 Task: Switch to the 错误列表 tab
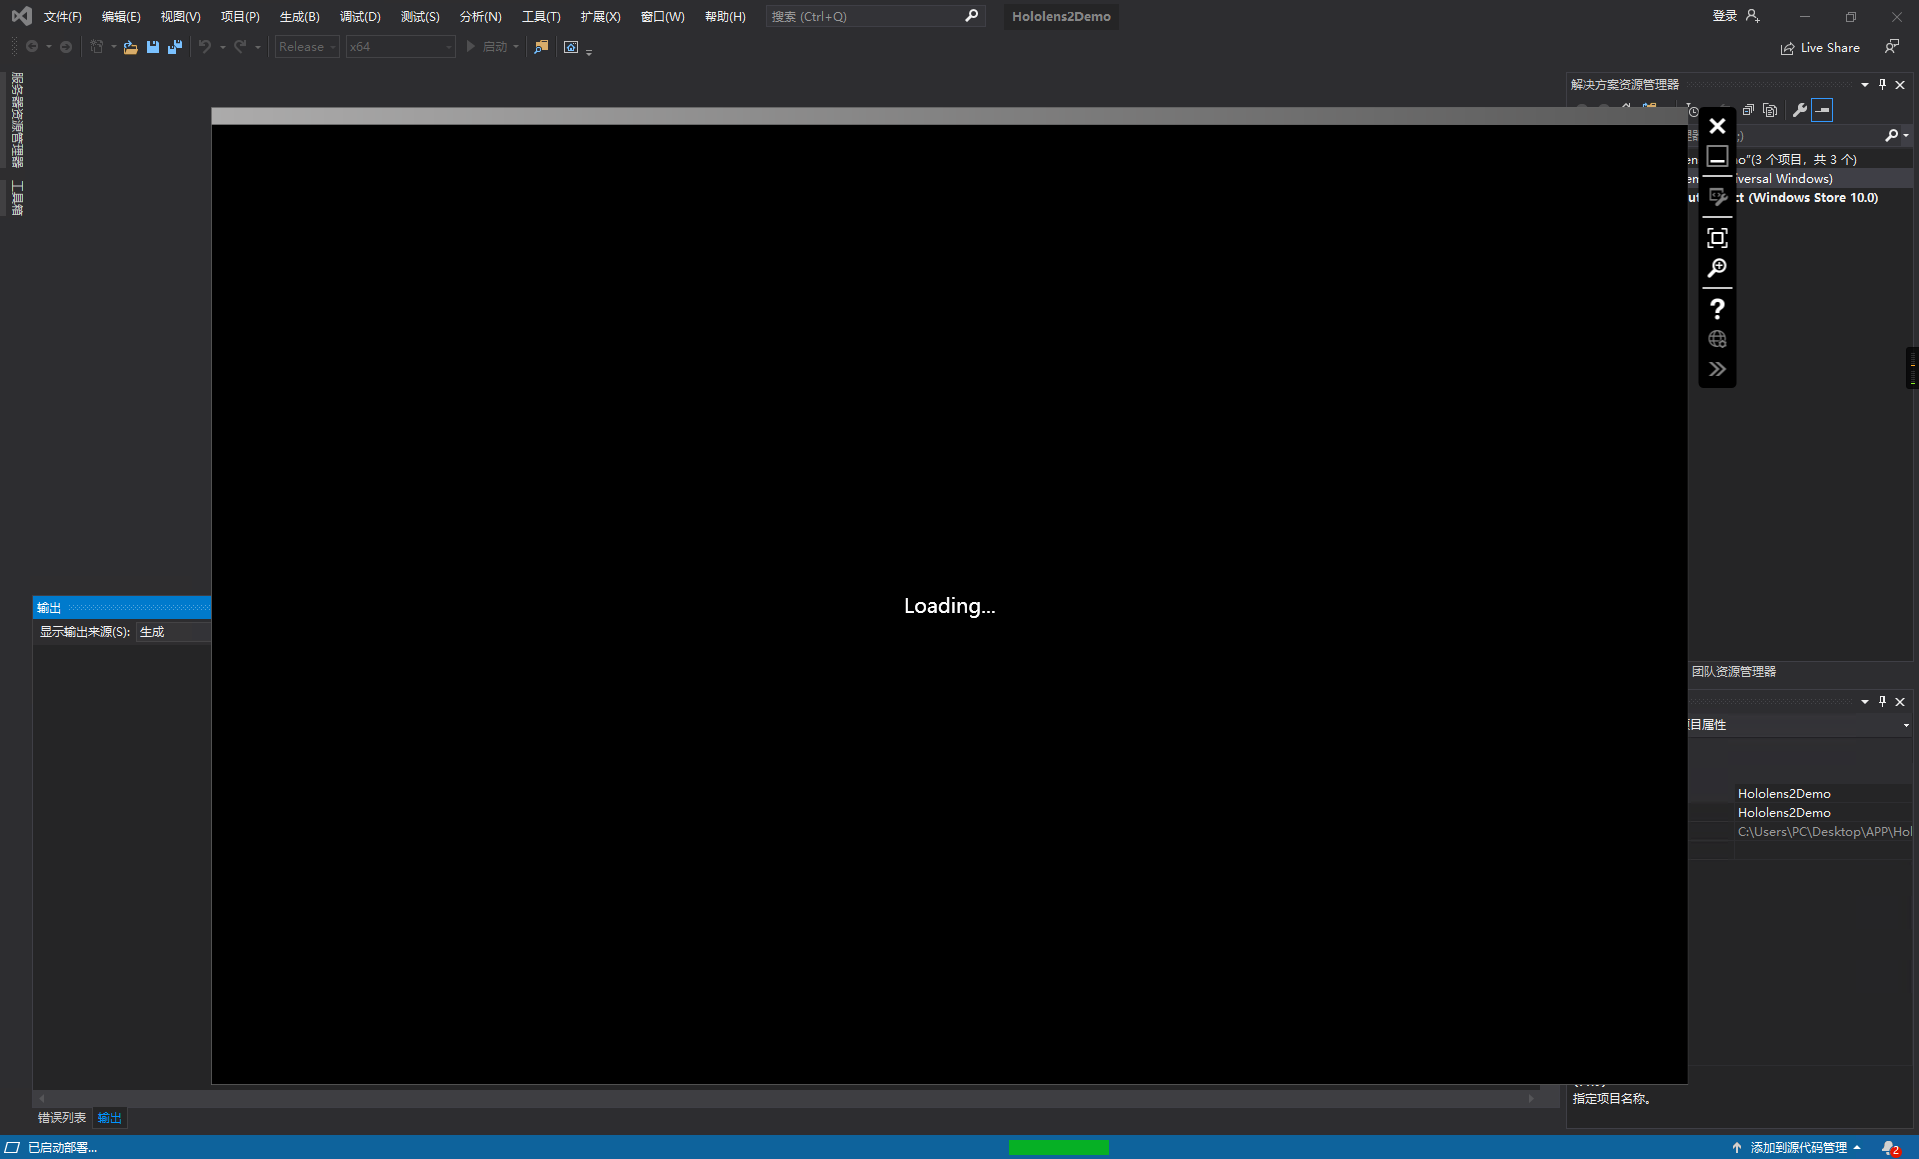coord(60,1117)
